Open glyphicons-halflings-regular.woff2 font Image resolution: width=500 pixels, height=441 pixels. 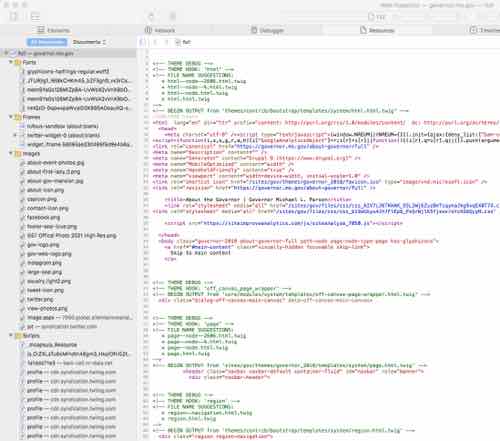[x=68, y=71]
